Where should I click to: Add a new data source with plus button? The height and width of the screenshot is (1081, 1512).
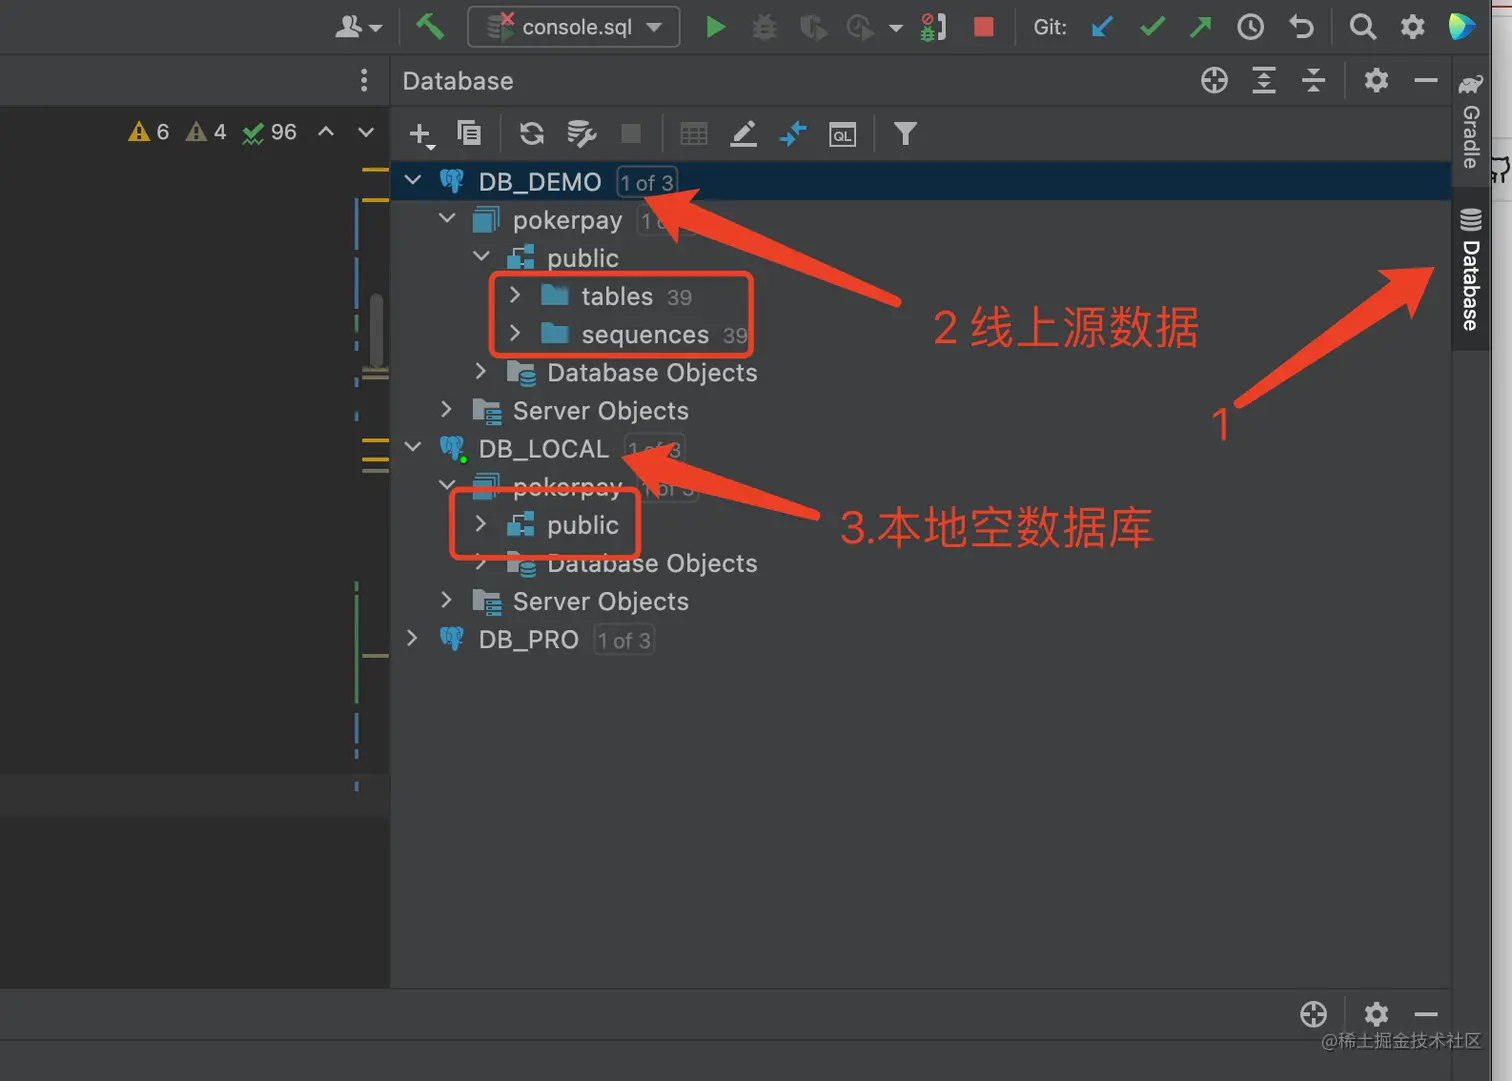pos(421,134)
